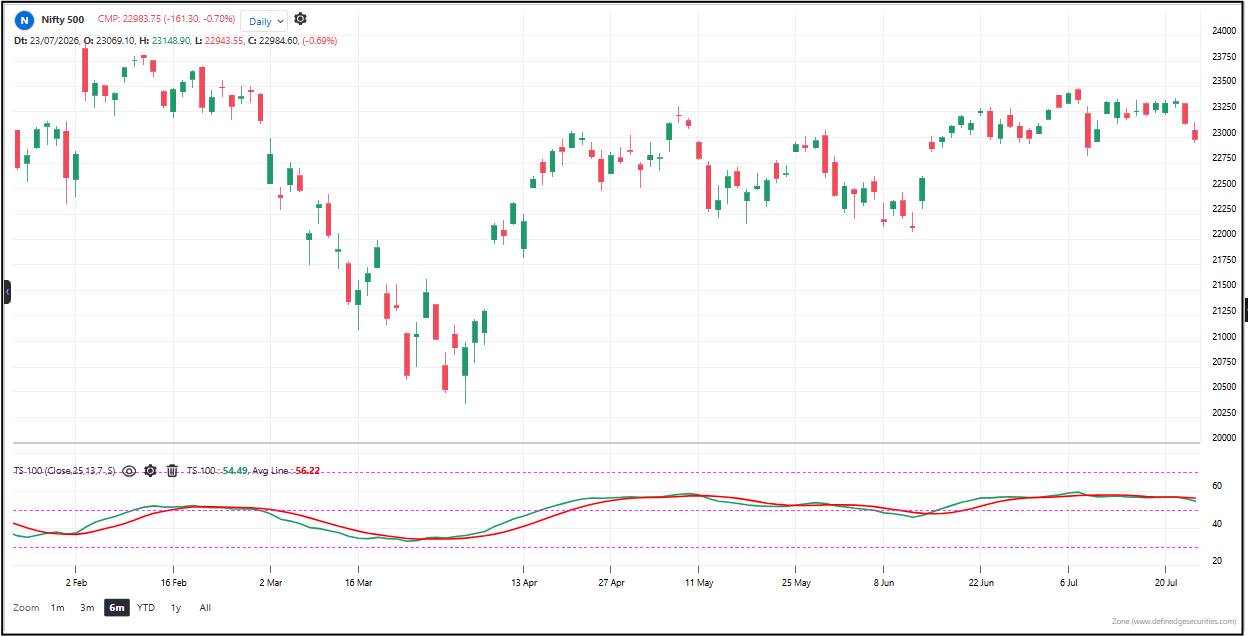The width and height of the screenshot is (1248, 636).
Task: Open Zone www.definedgesecurities.com credit link
Action: point(1175,622)
